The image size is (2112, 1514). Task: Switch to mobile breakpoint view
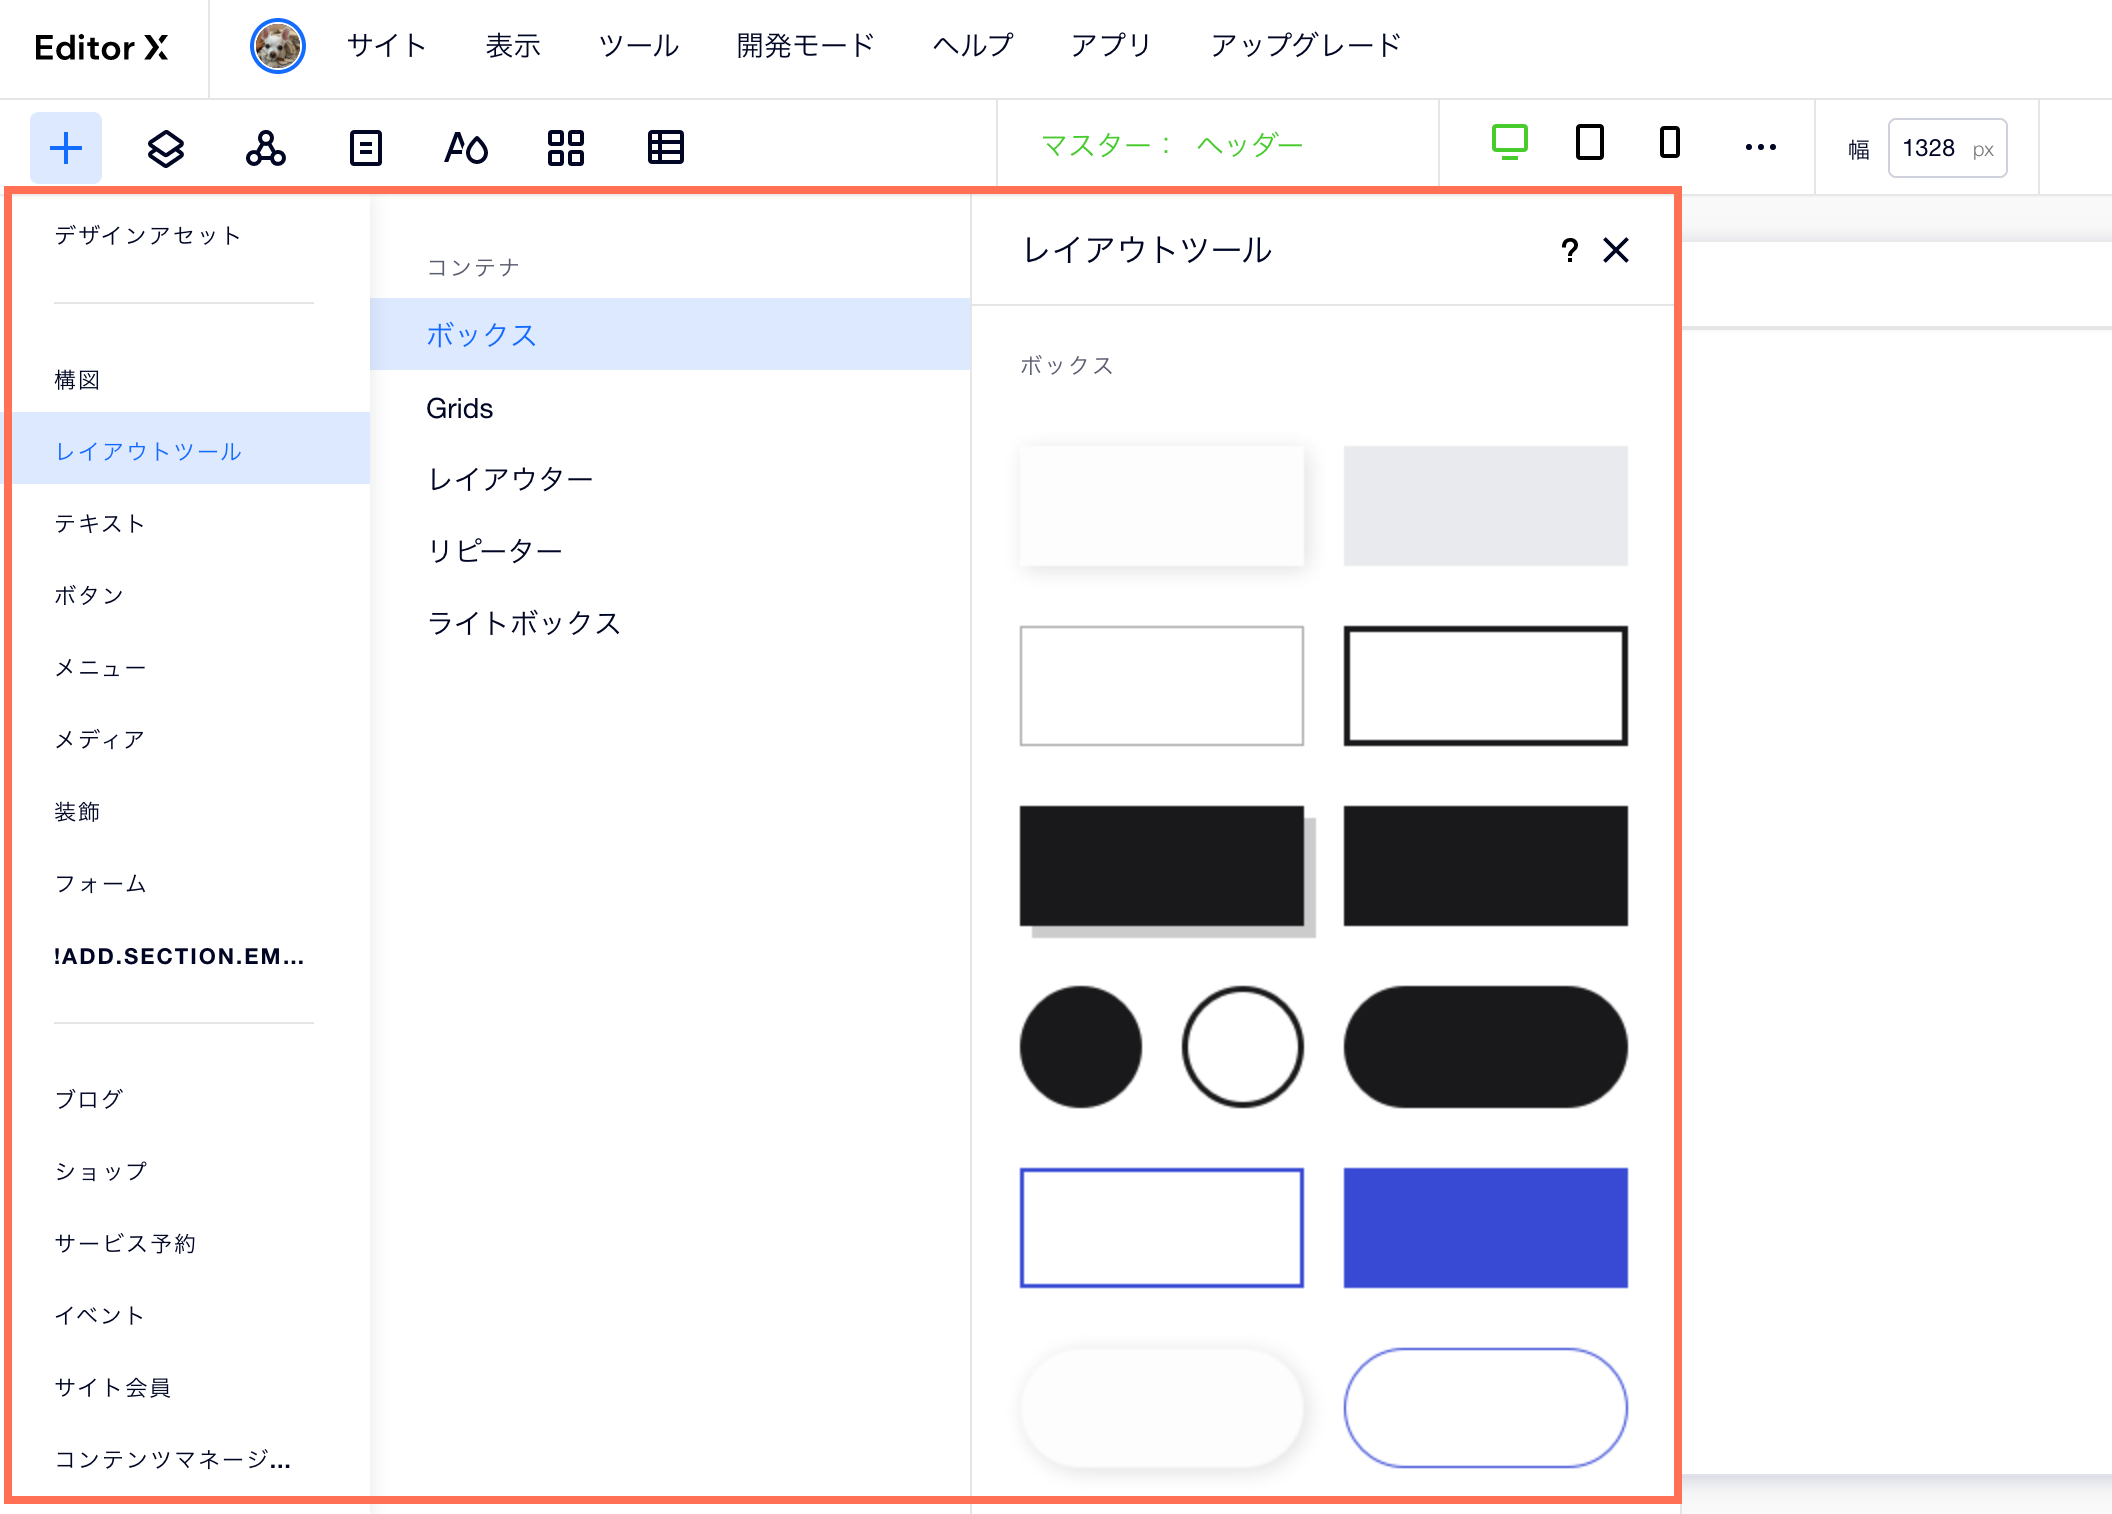coord(1670,143)
